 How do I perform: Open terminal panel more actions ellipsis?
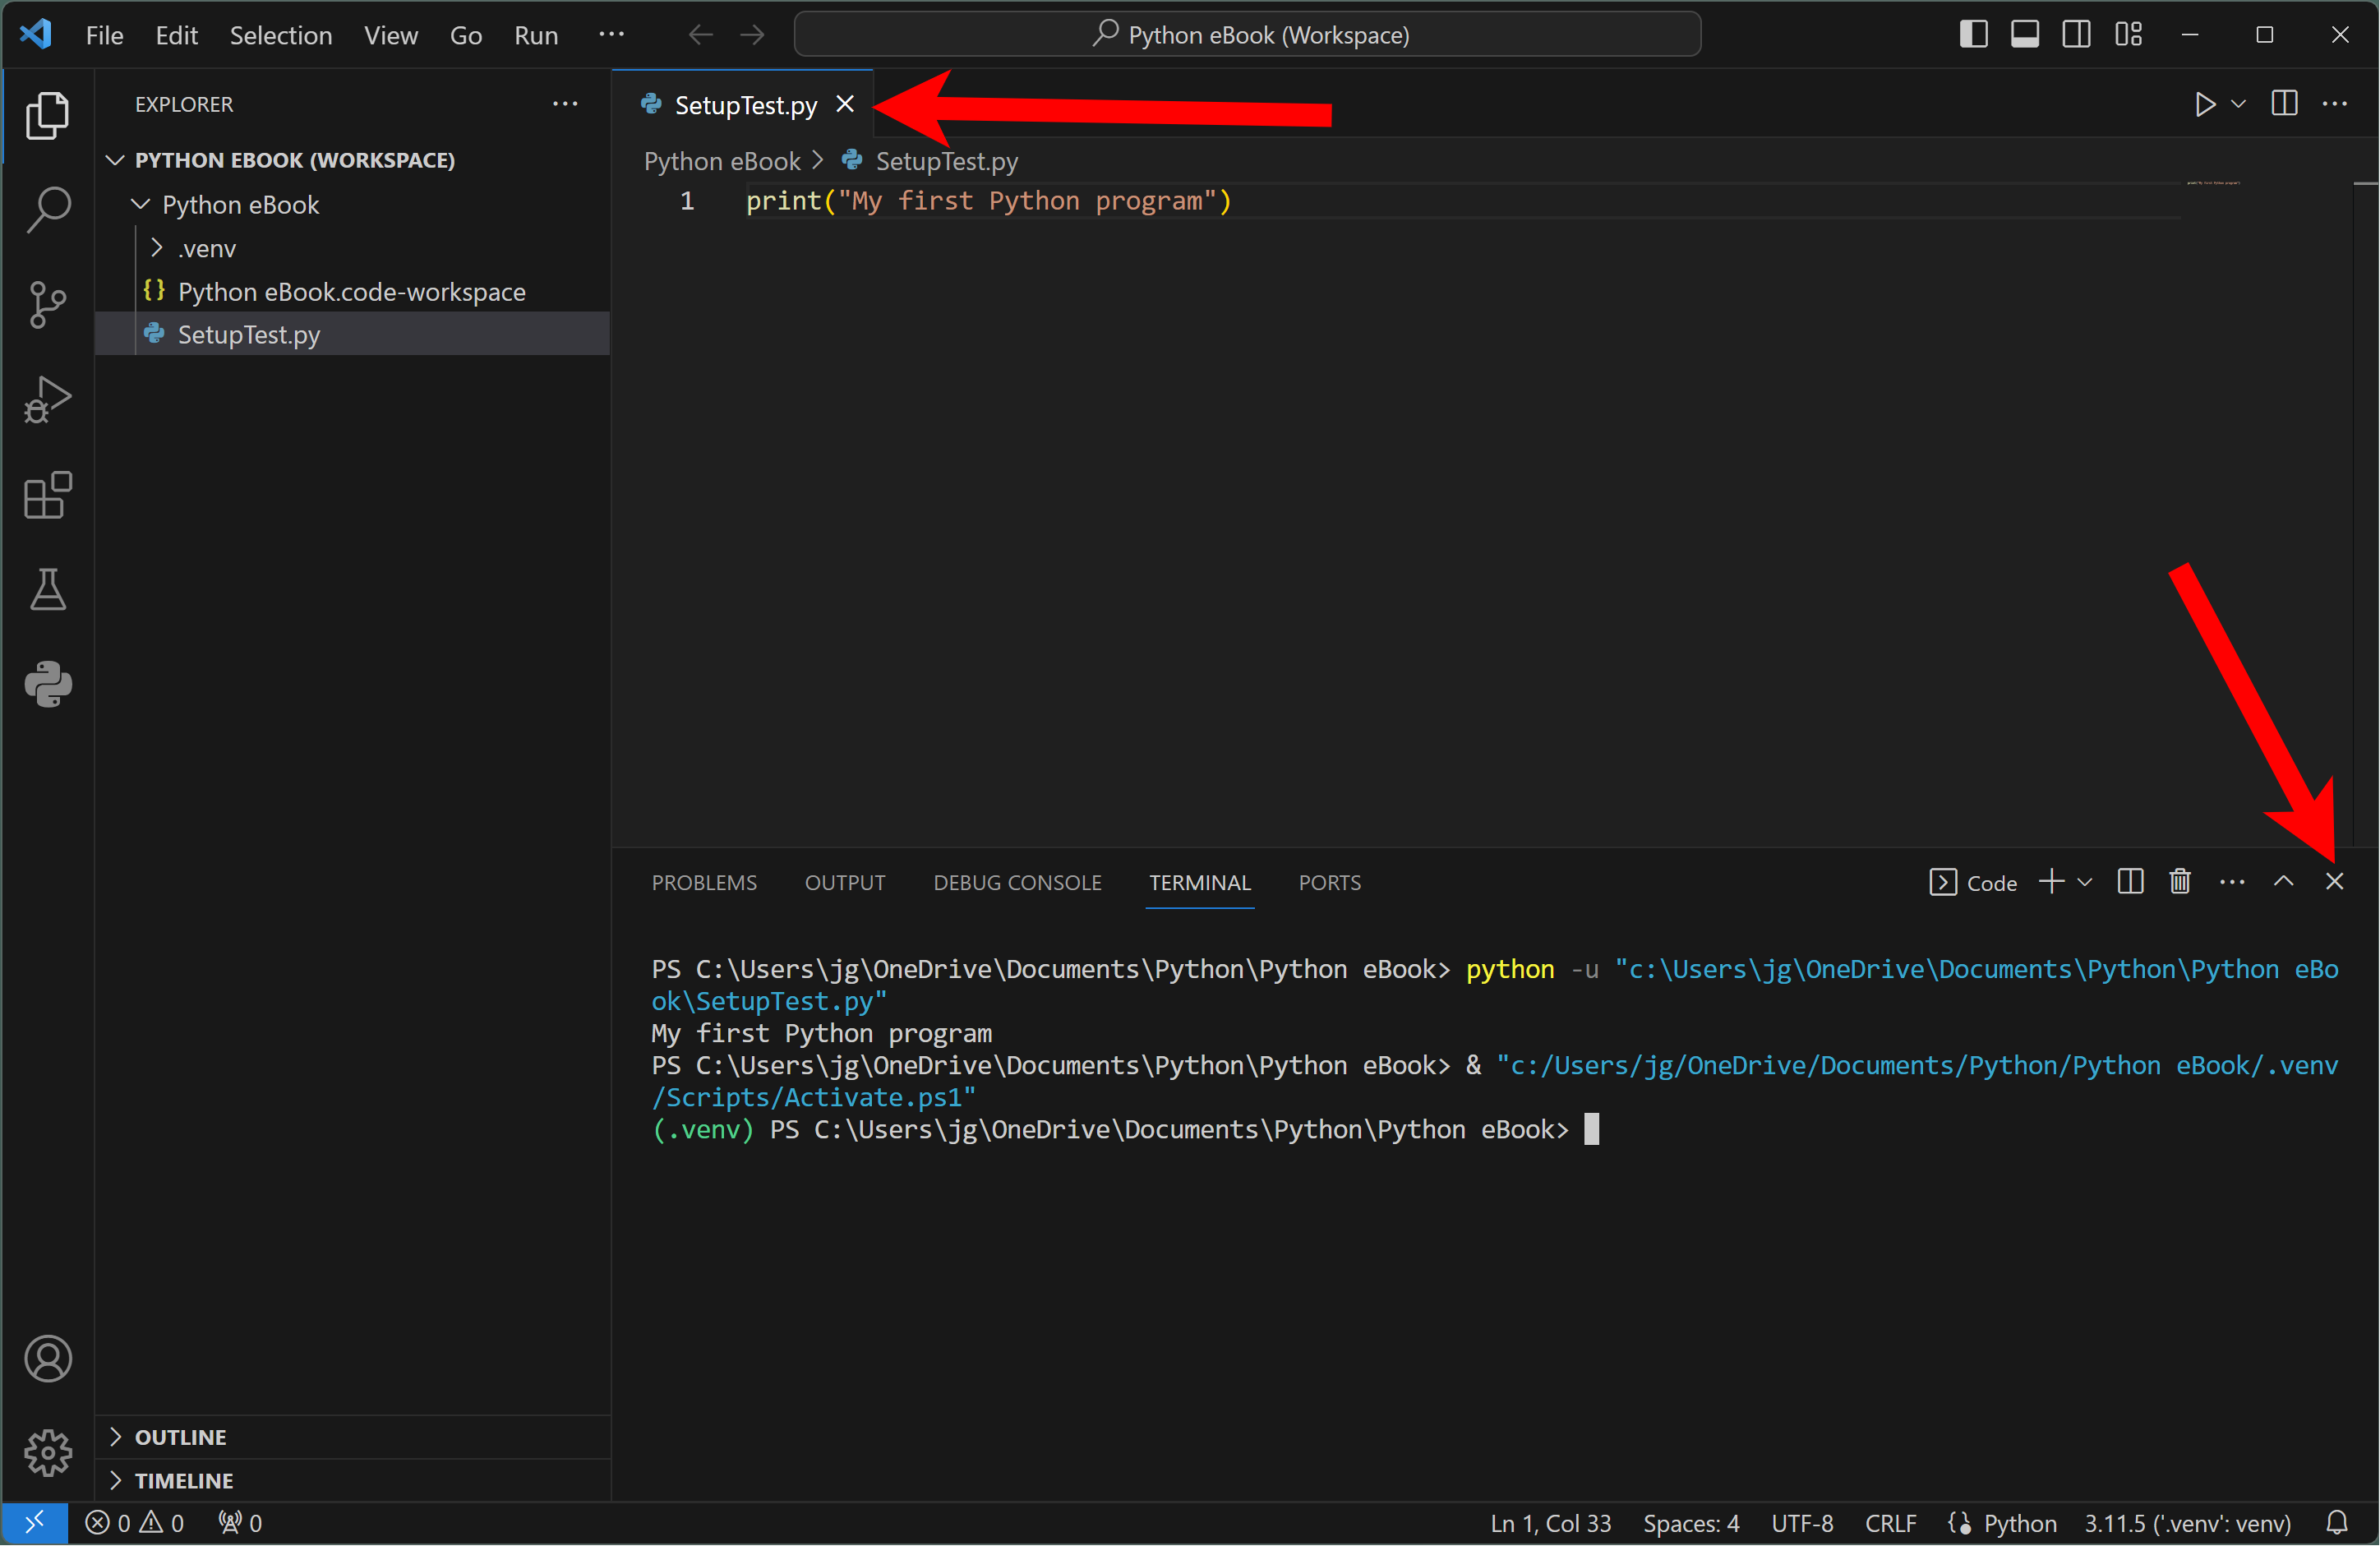point(2232,882)
